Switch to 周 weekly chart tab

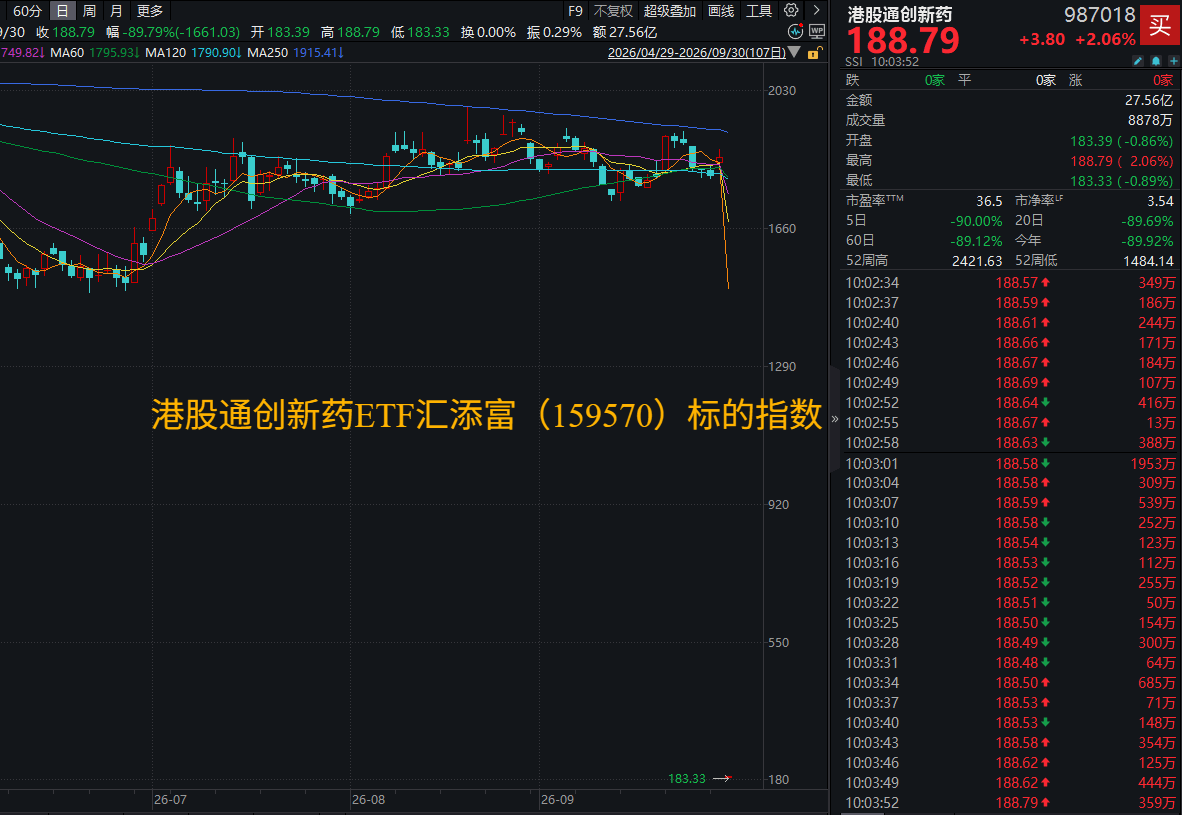click(89, 11)
